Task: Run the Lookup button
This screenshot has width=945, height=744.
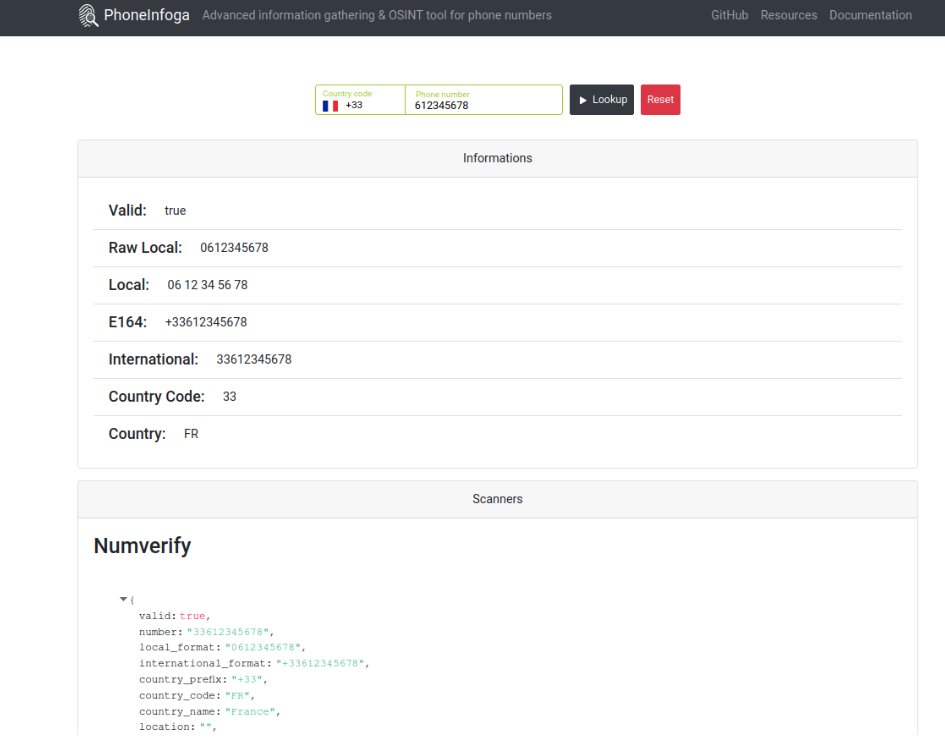Action: click(x=601, y=99)
